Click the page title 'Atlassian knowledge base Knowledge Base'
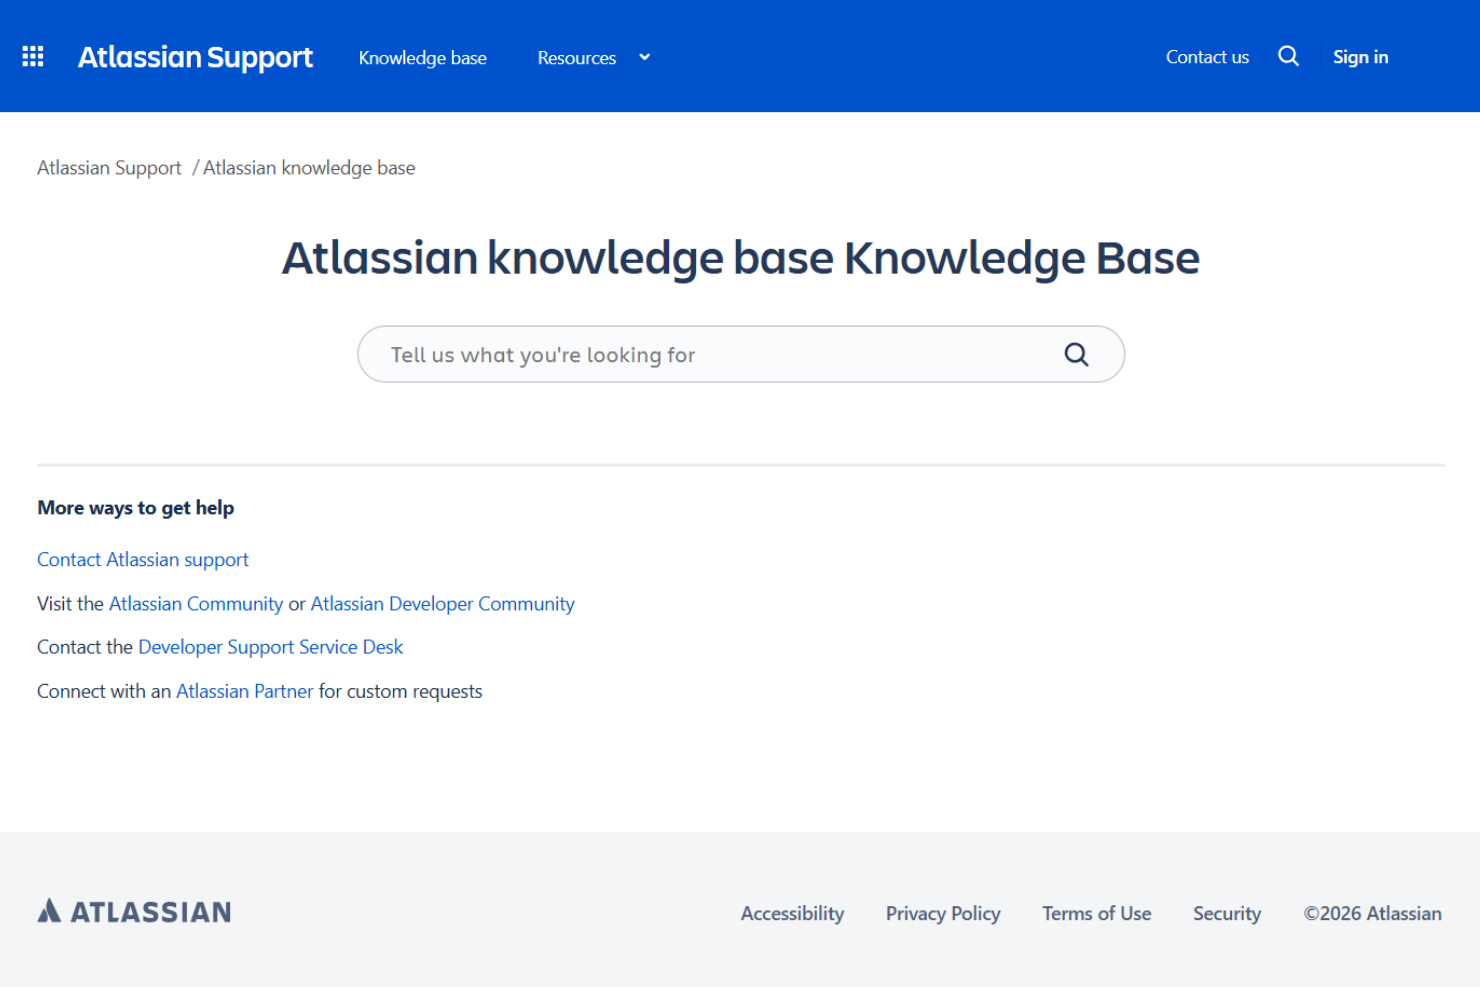 (741, 258)
